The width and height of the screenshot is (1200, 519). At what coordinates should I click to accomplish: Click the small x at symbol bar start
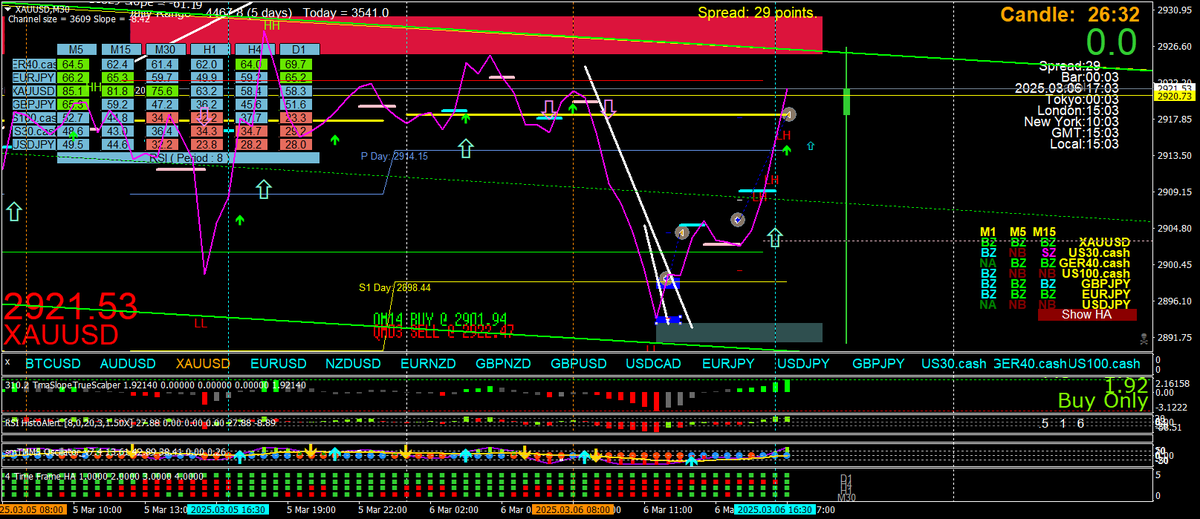coord(8,364)
